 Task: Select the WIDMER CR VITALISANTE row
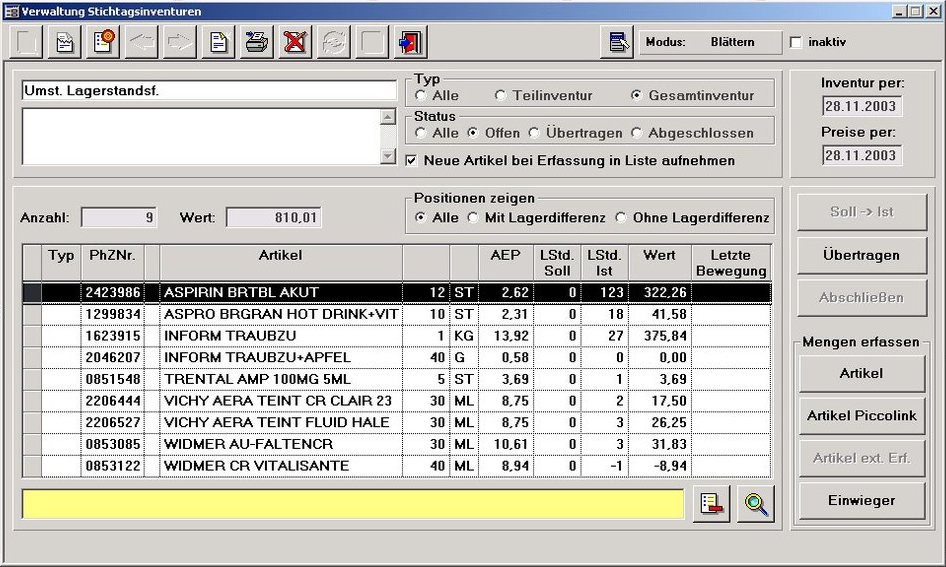(256, 466)
